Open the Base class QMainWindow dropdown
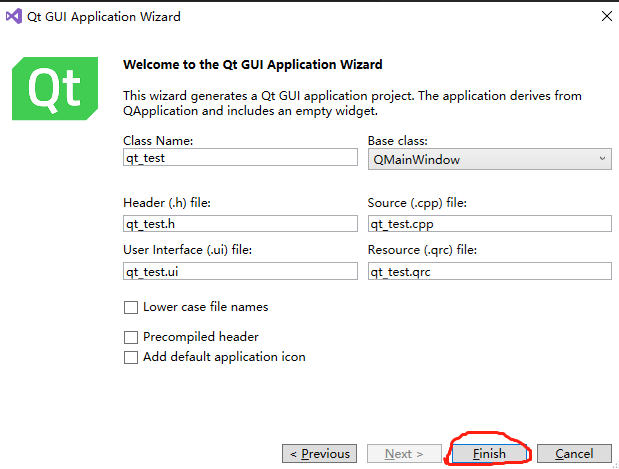 (x=490, y=159)
